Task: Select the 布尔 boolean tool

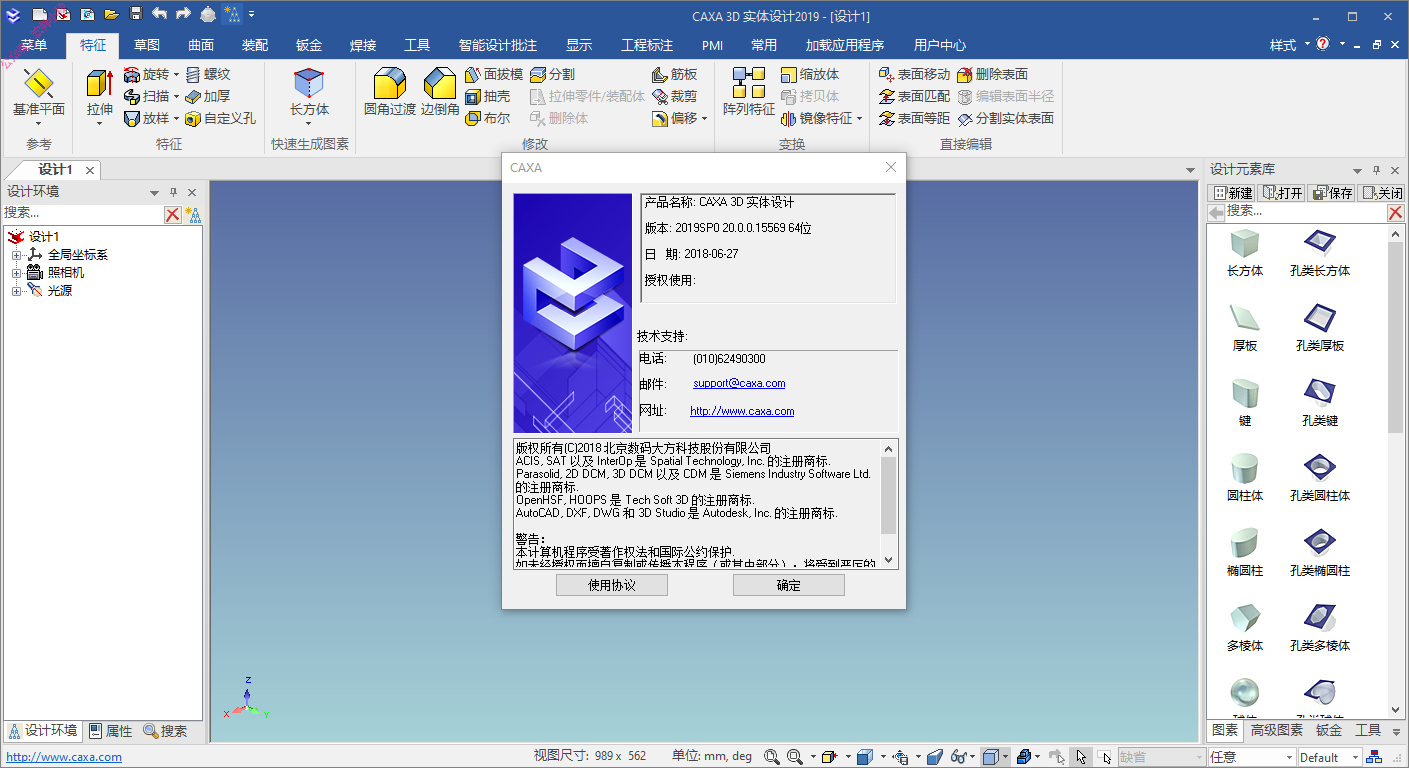Action: coord(488,118)
